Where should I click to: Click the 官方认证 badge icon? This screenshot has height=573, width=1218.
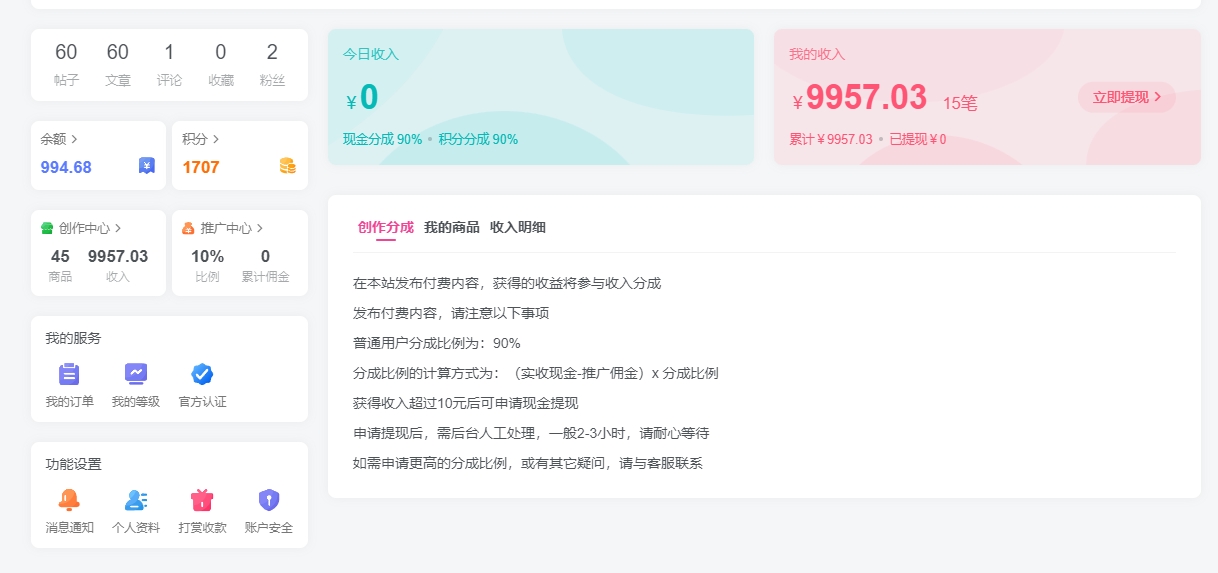(x=202, y=374)
